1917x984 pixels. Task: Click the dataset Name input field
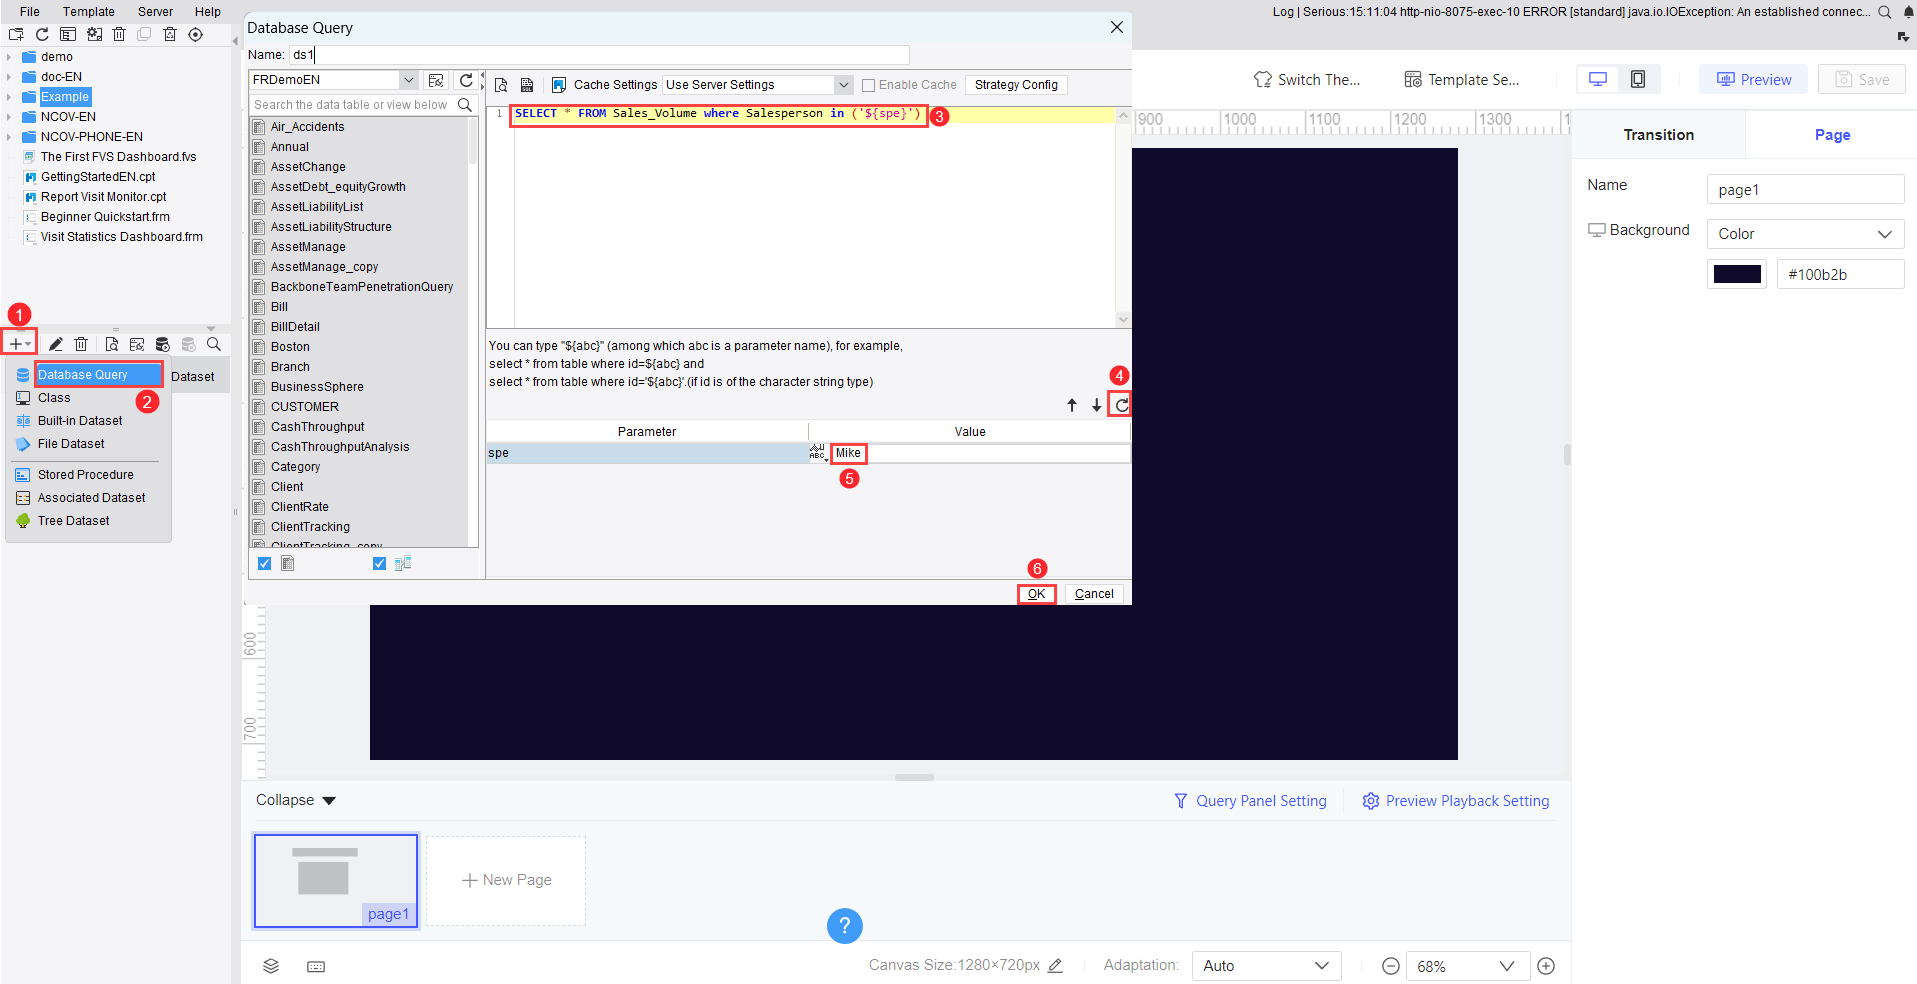[x=600, y=55]
